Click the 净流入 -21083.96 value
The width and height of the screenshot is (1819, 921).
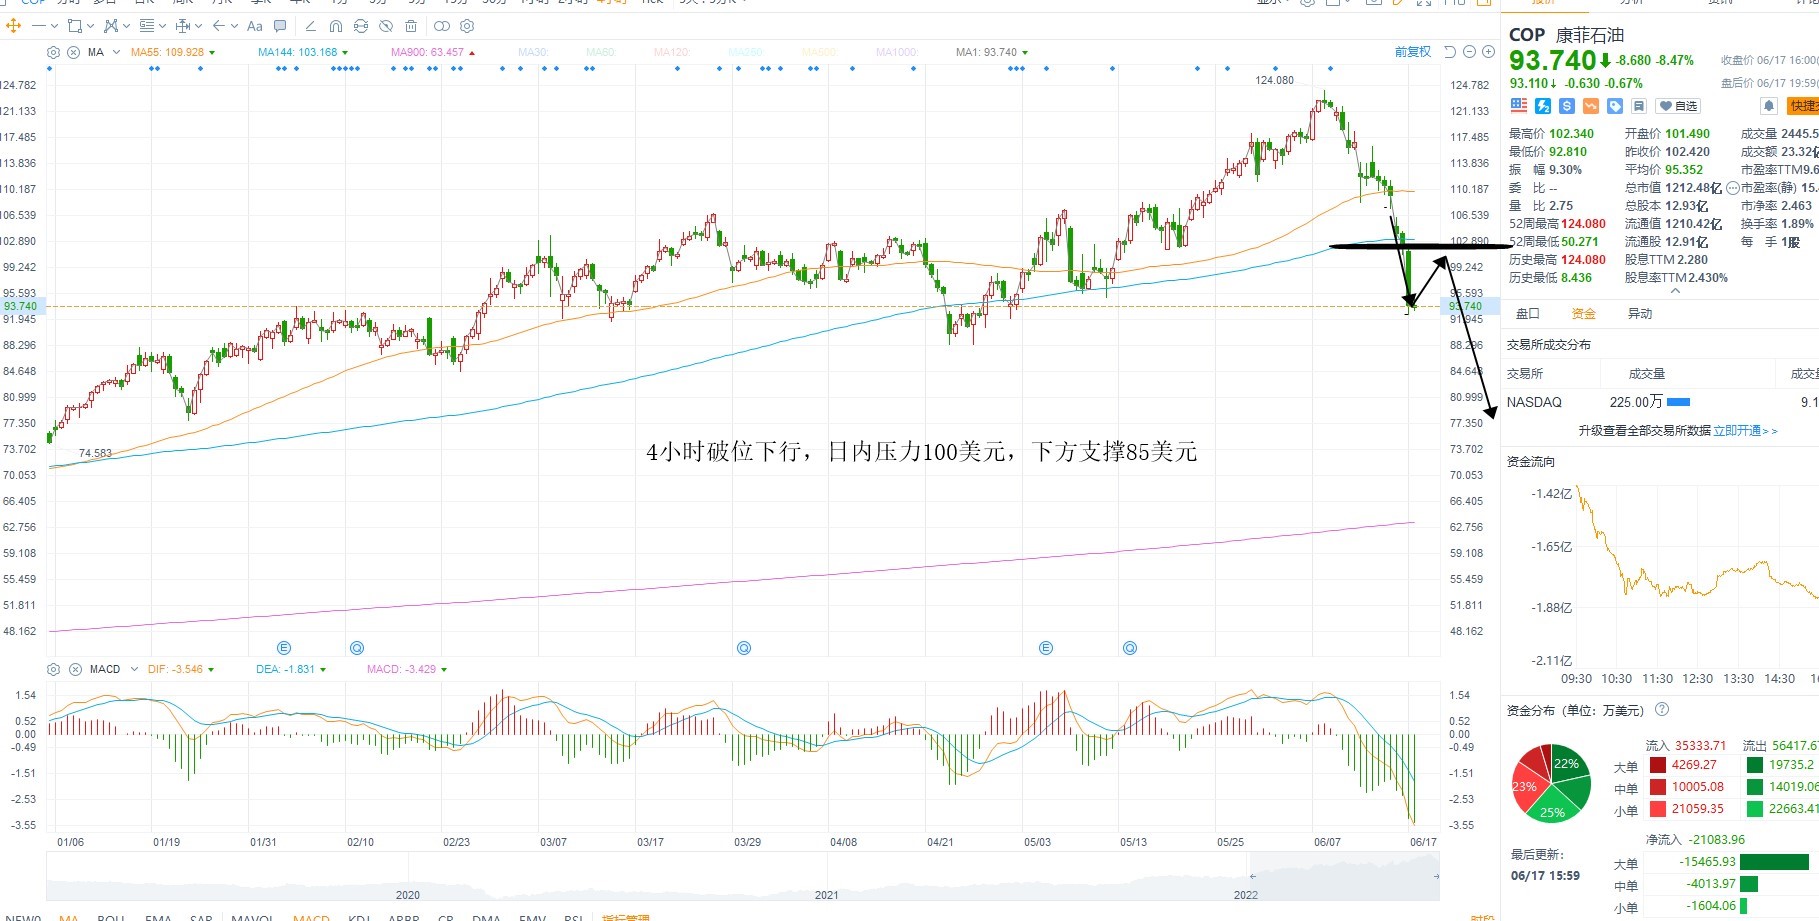1717,840
